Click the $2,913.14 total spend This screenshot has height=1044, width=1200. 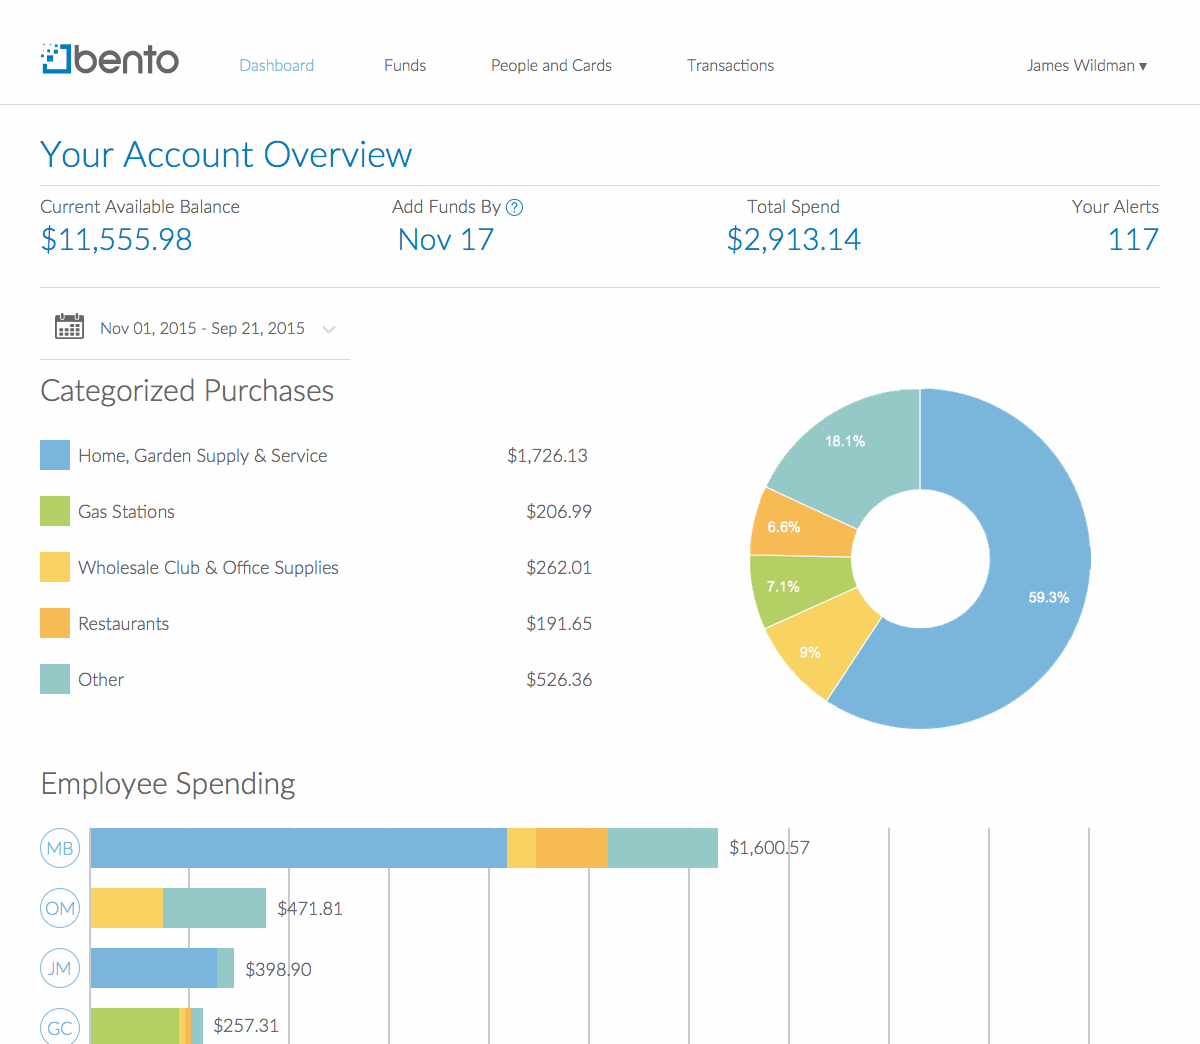tap(794, 240)
